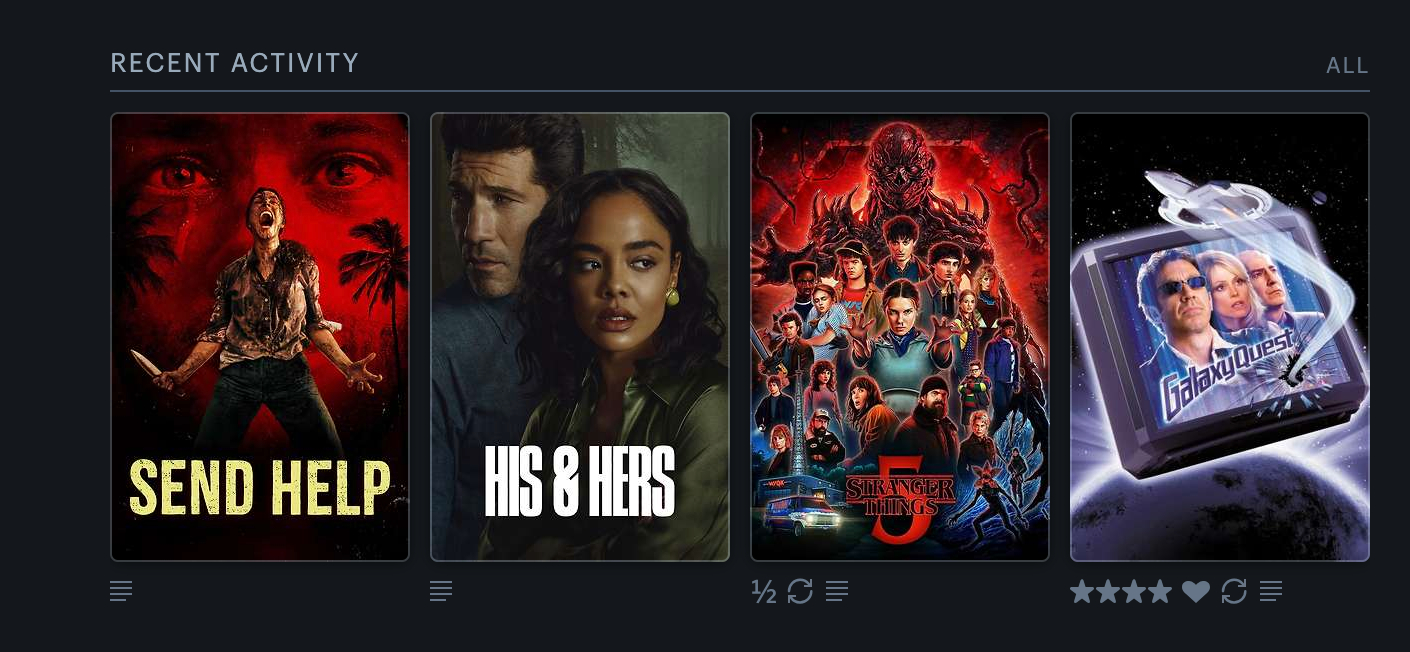1410x652 pixels.
Task: Open the Send Help poster
Action: click(260, 337)
